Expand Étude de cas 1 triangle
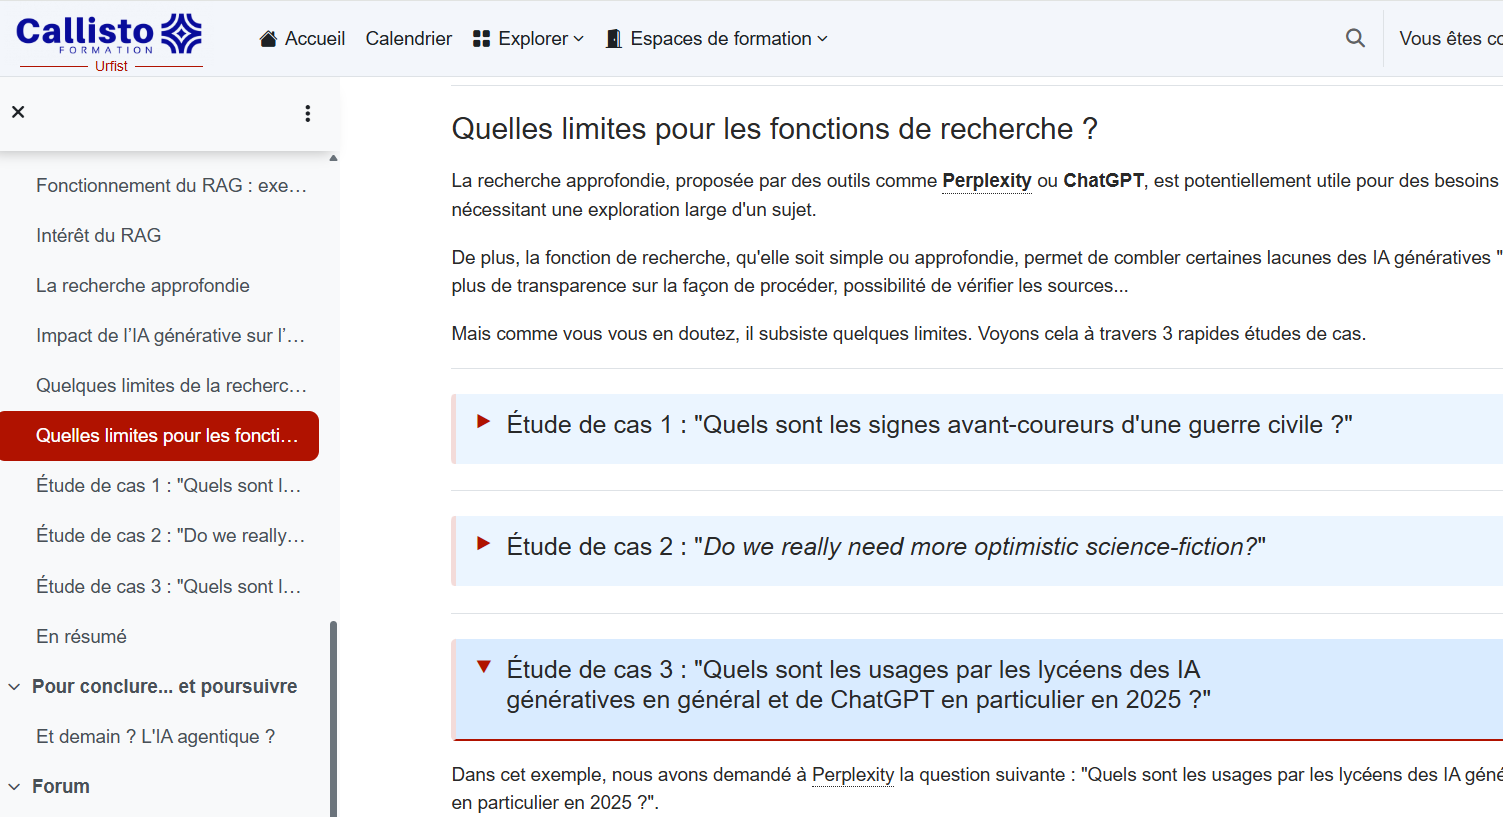Screen dimensions: 1503x817 click(x=484, y=422)
